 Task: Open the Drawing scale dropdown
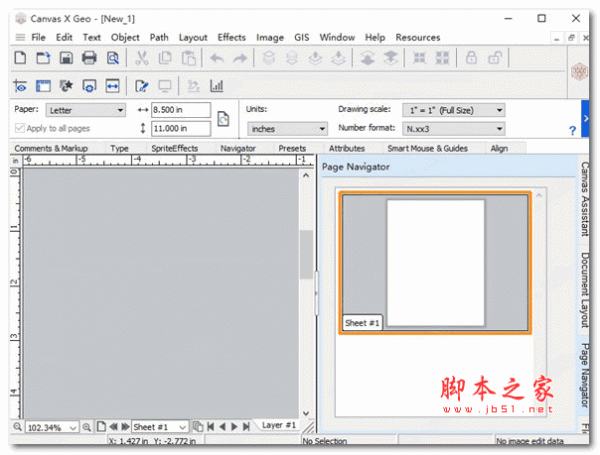coord(453,110)
